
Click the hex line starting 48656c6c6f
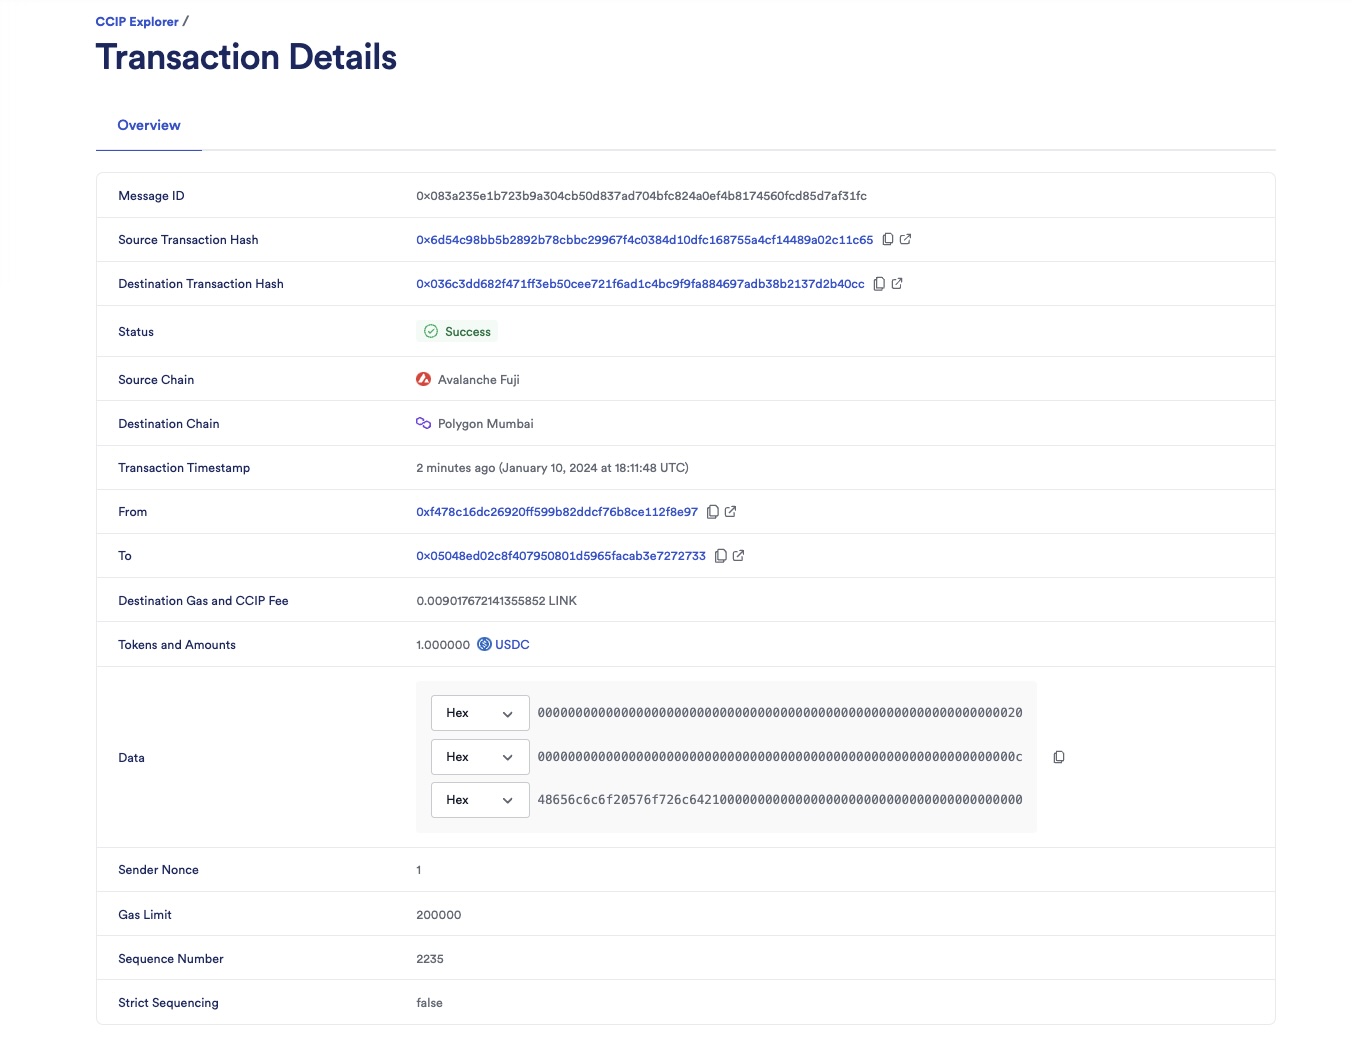[780, 800]
